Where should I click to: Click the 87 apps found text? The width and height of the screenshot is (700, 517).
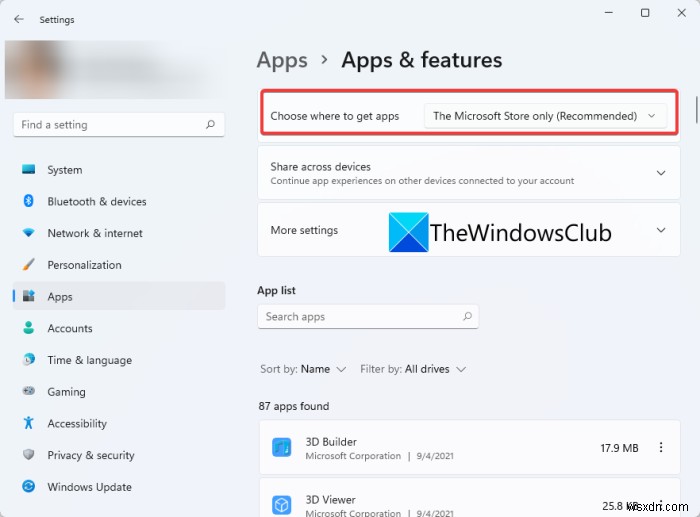click(294, 406)
